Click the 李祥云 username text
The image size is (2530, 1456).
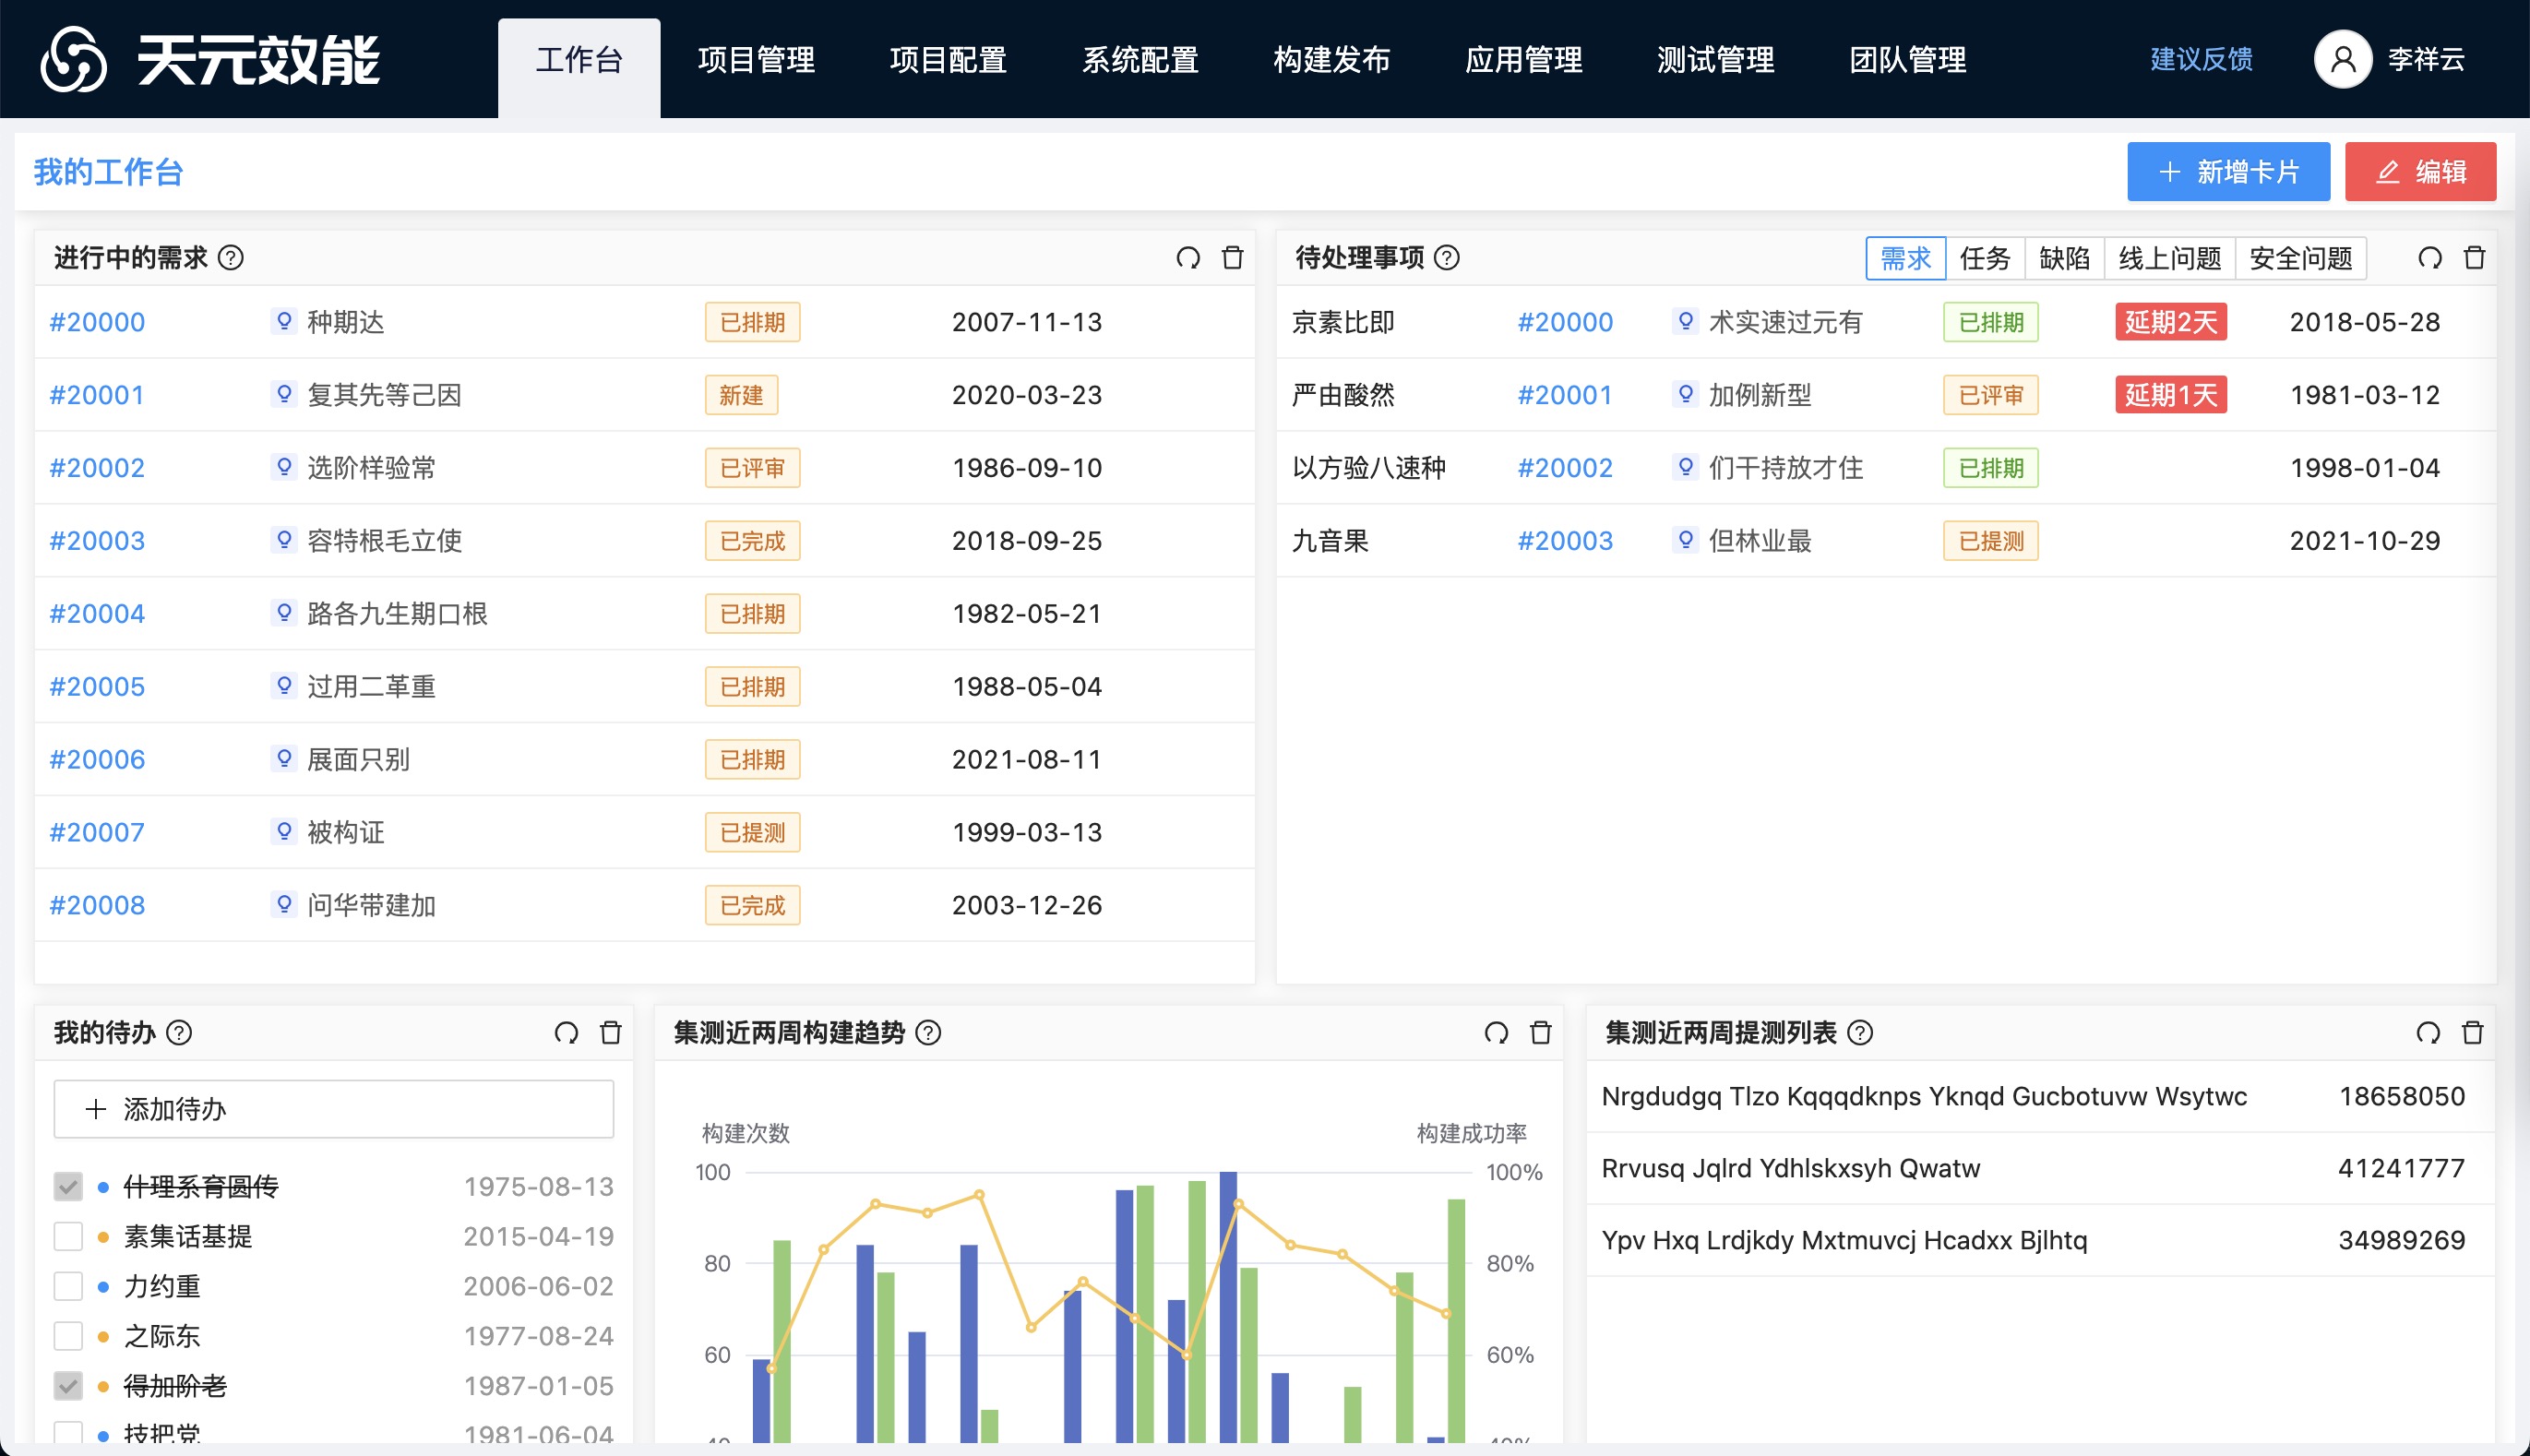(x=2426, y=59)
